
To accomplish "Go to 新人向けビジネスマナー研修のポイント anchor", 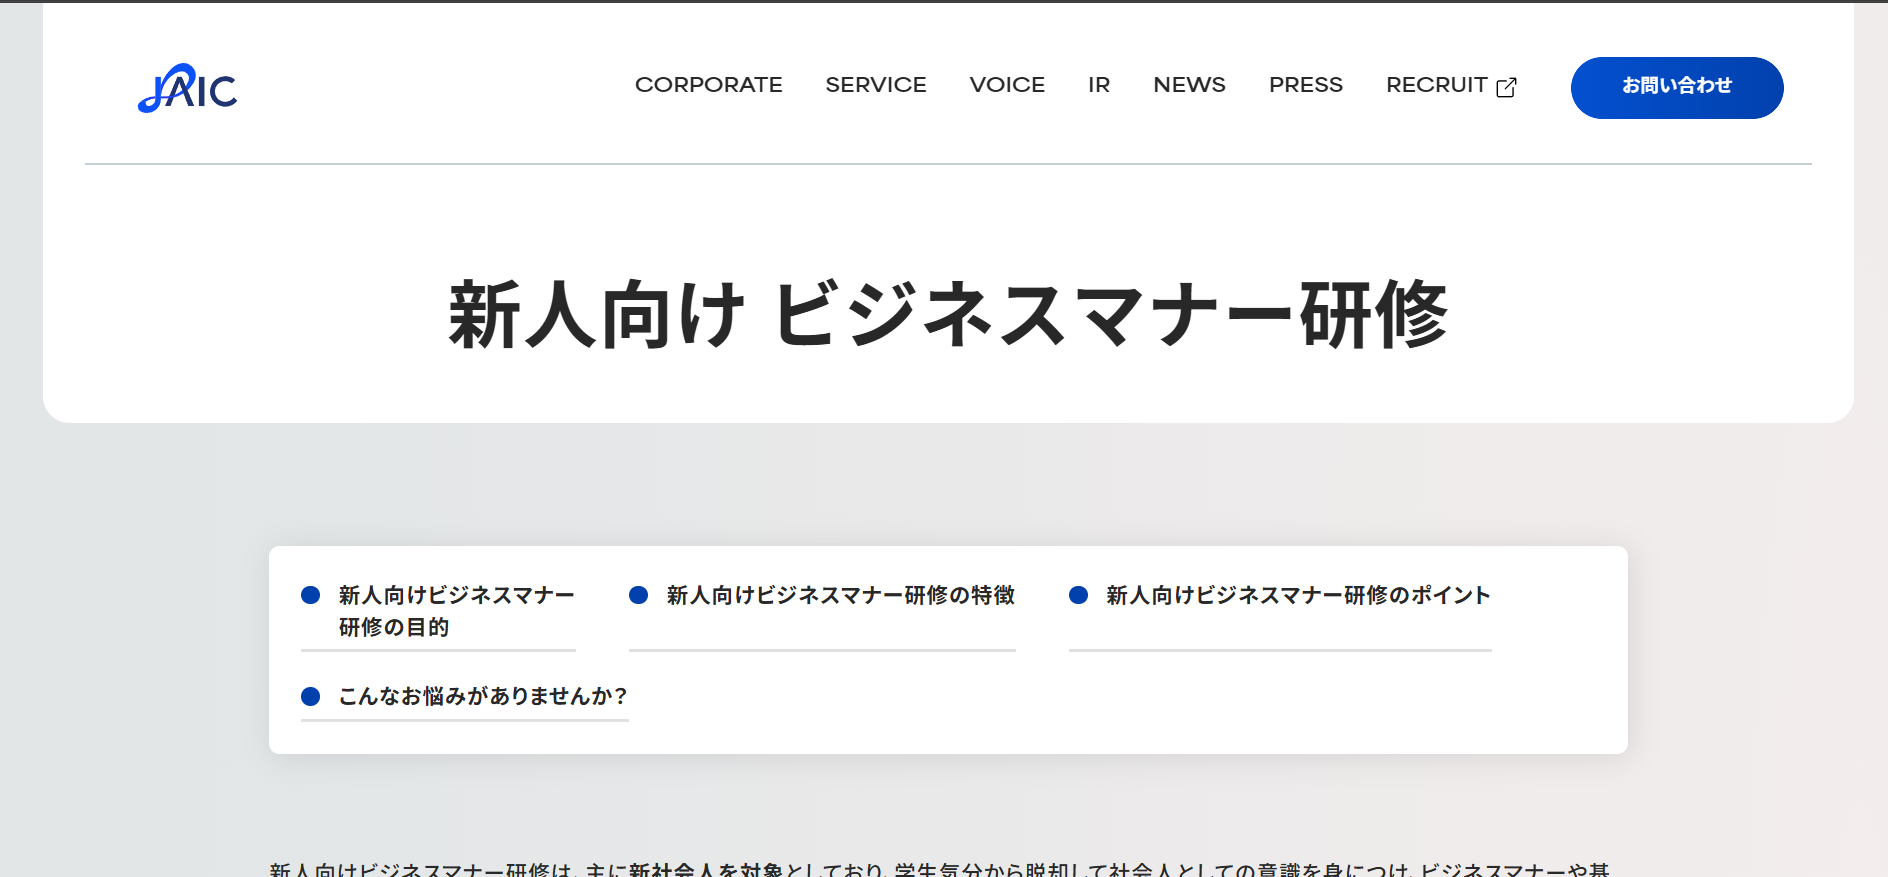I will pos(1297,595).
